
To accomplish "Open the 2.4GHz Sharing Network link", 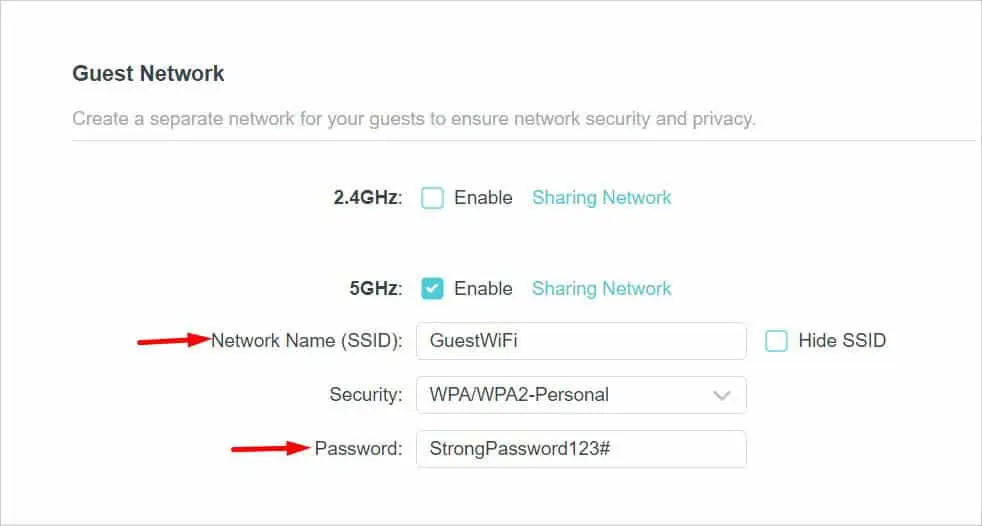I will pos(601,198).
